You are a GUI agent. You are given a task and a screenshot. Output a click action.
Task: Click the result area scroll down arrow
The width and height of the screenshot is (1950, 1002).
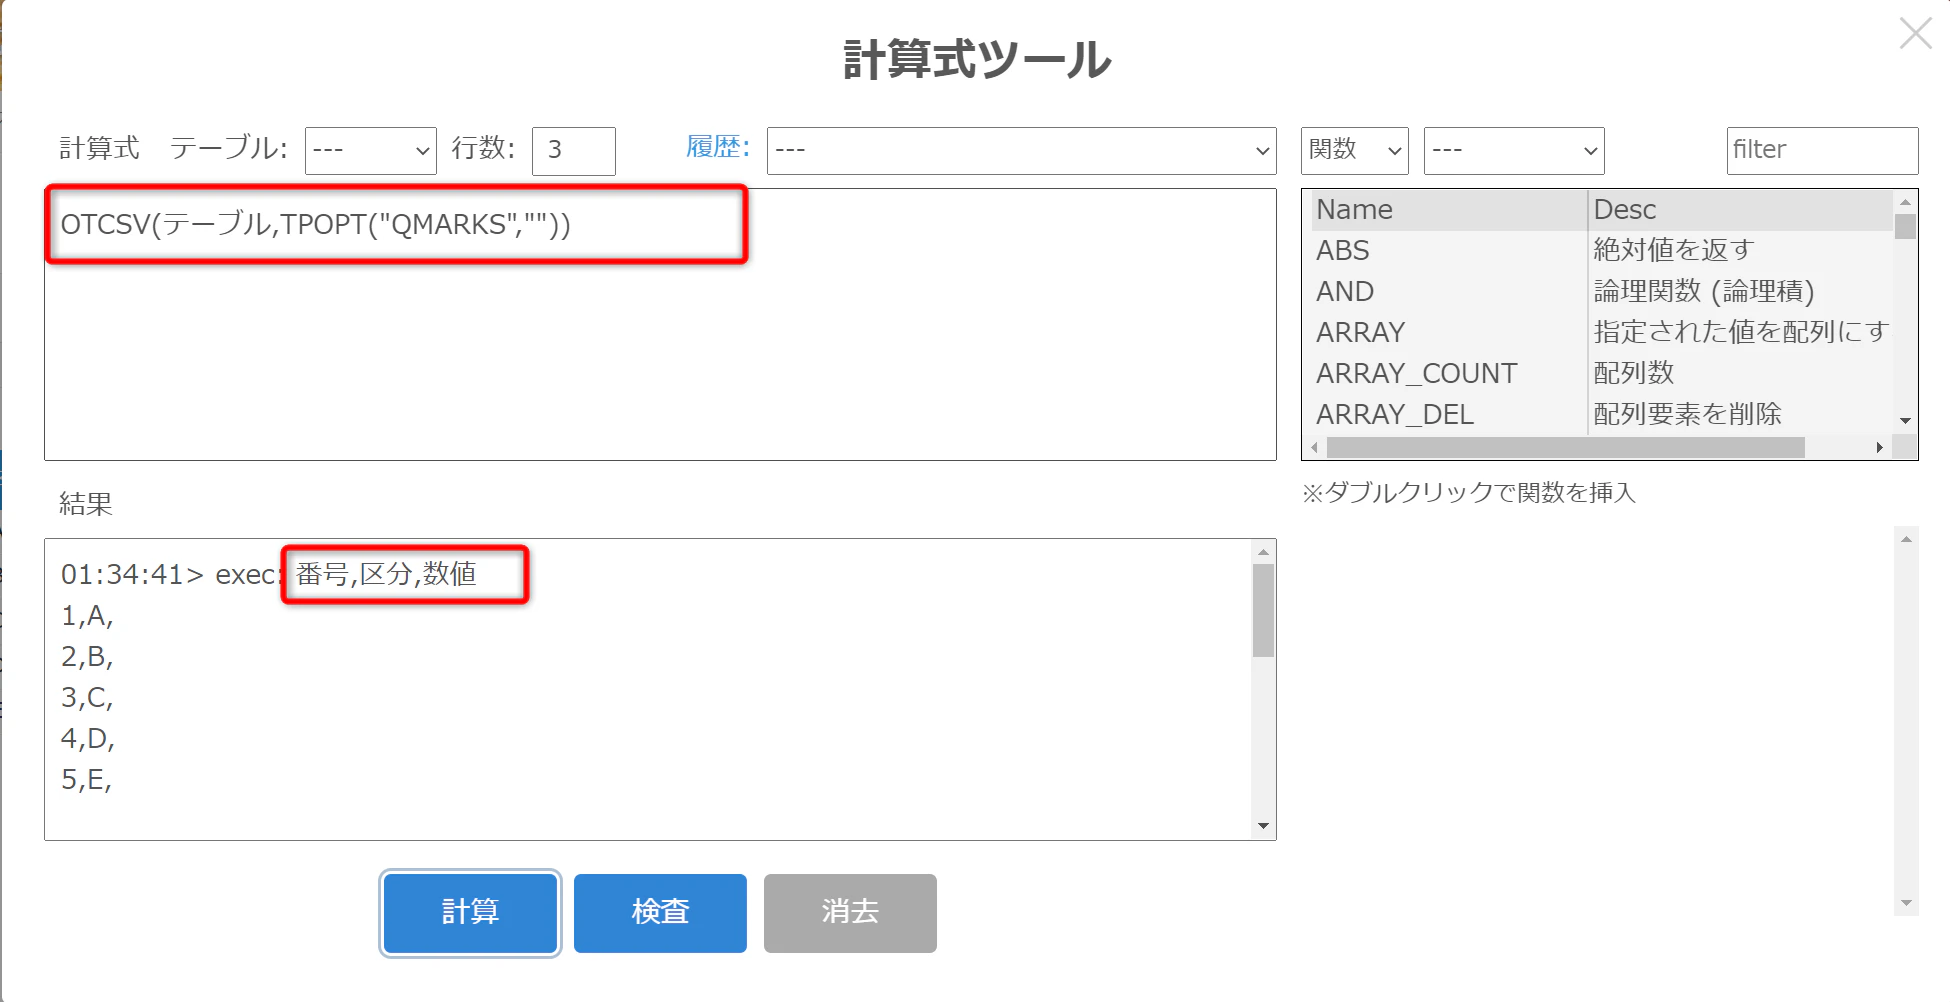(x=1263, y=826)
